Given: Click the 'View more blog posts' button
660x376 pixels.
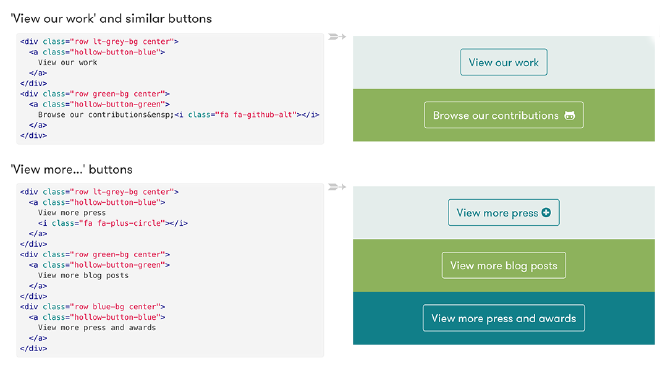Looking at the screenshot, I should (503, 266).
